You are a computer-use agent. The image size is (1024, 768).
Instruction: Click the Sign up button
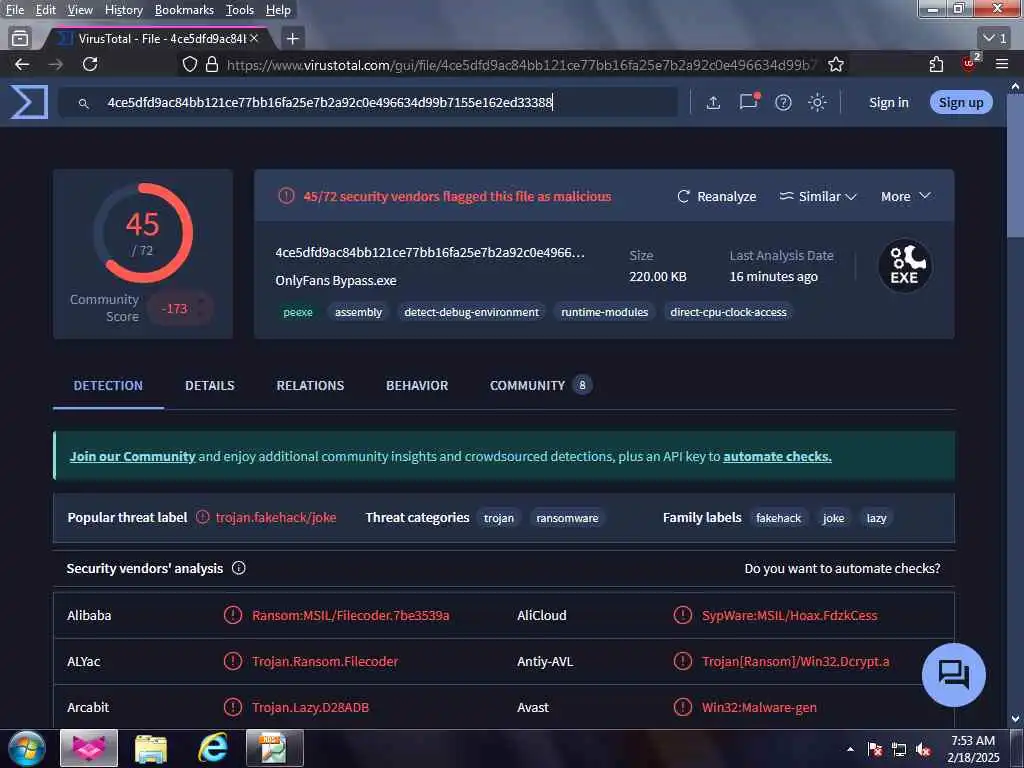tap(961, 103)
